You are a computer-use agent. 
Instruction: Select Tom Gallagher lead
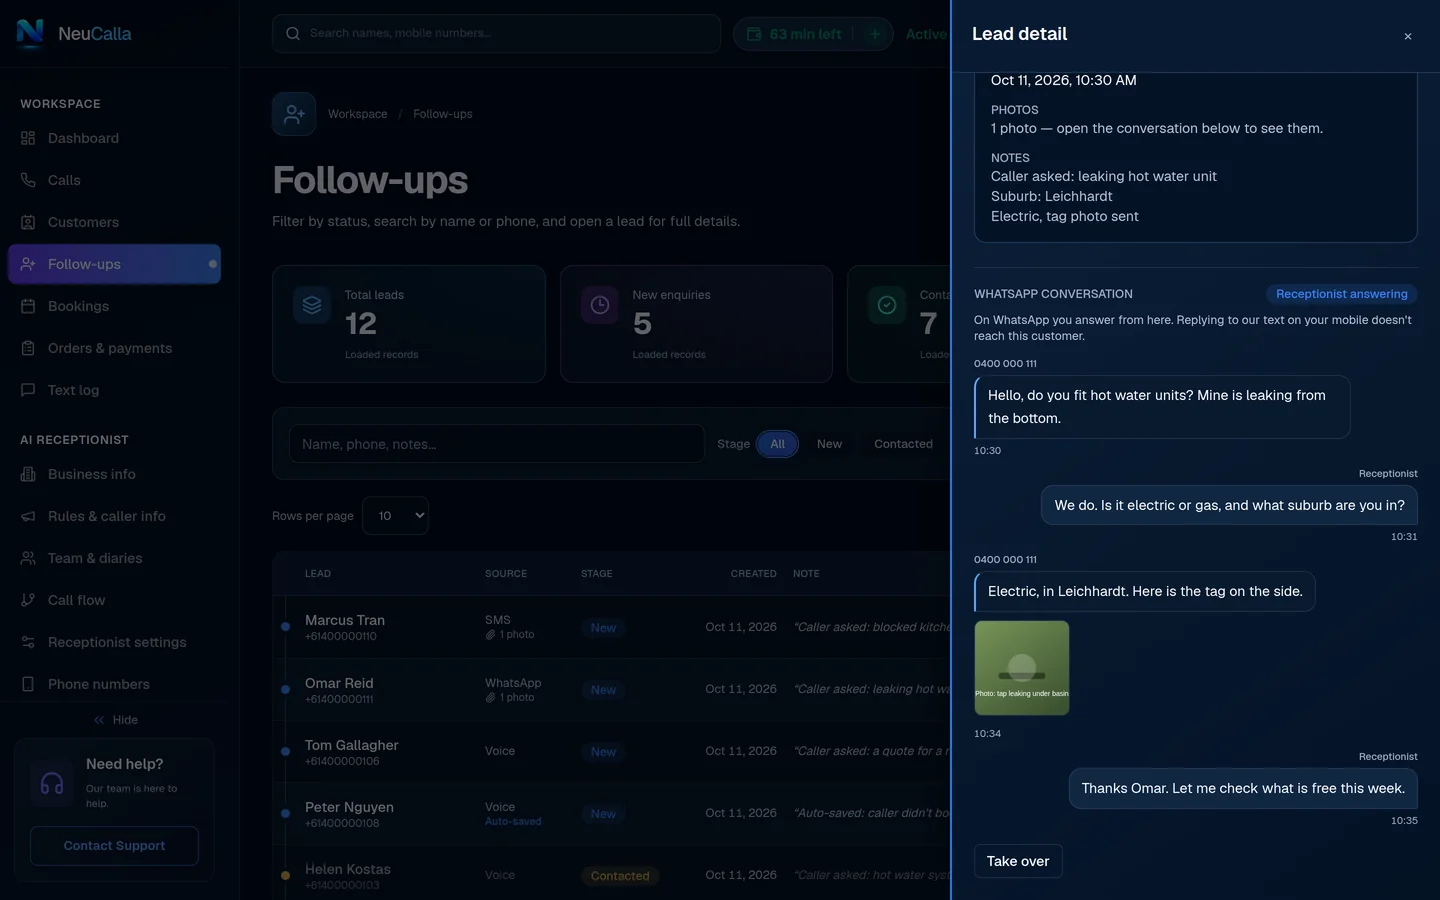click(612, 751)
